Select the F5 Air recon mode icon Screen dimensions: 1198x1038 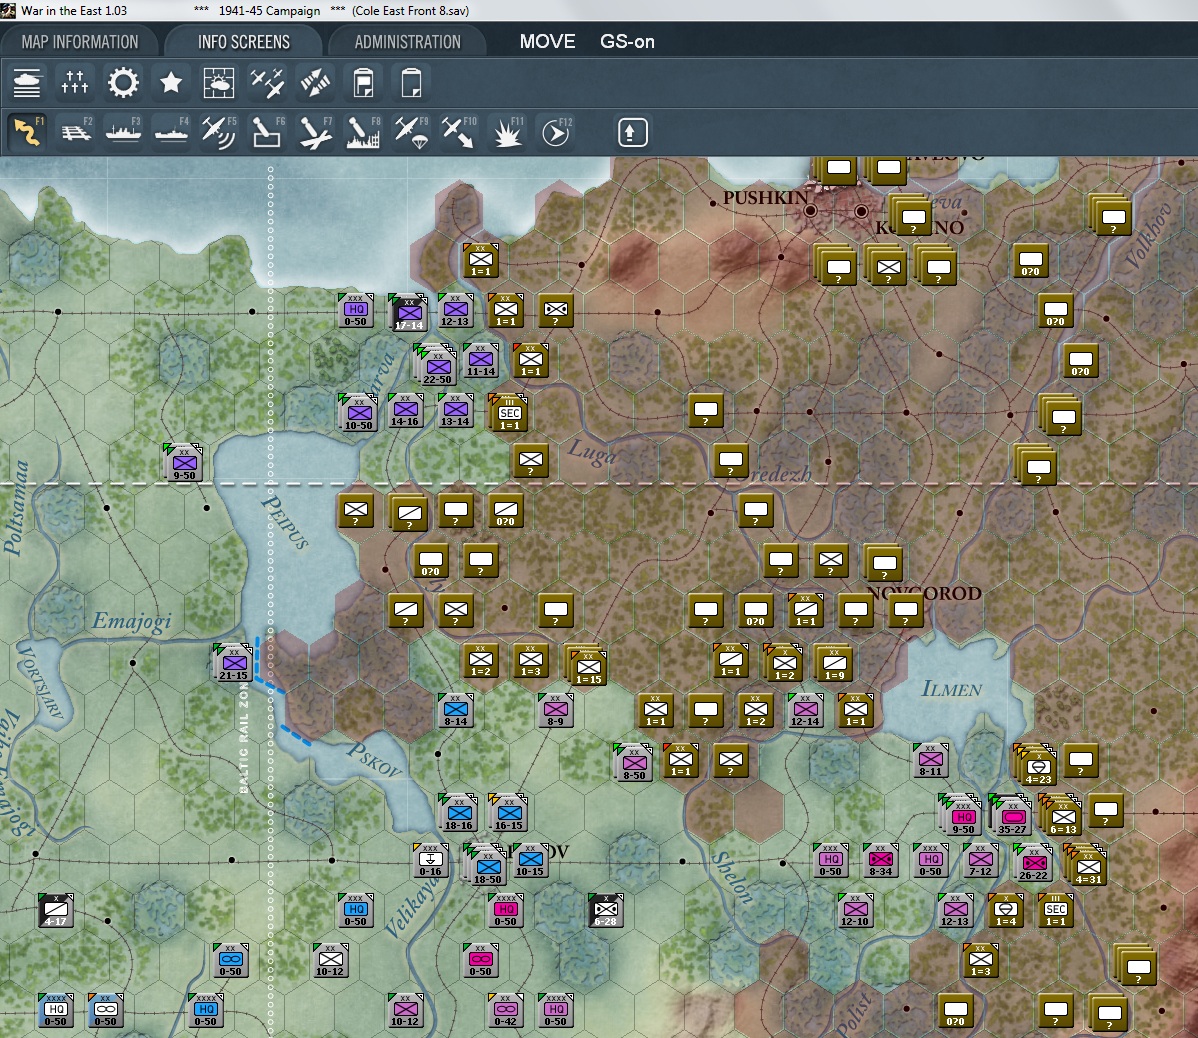219,132
